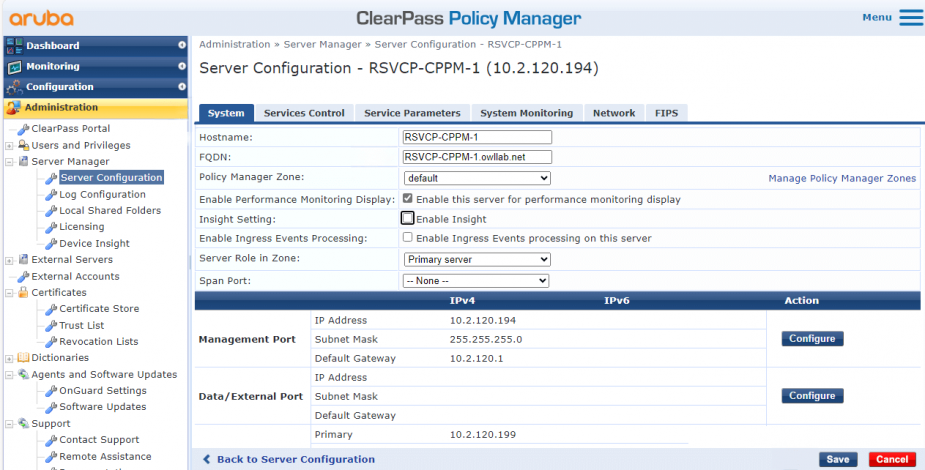Collapse the Support tree node
Viewport: 925px width, 470px height.
click(9, 424)
